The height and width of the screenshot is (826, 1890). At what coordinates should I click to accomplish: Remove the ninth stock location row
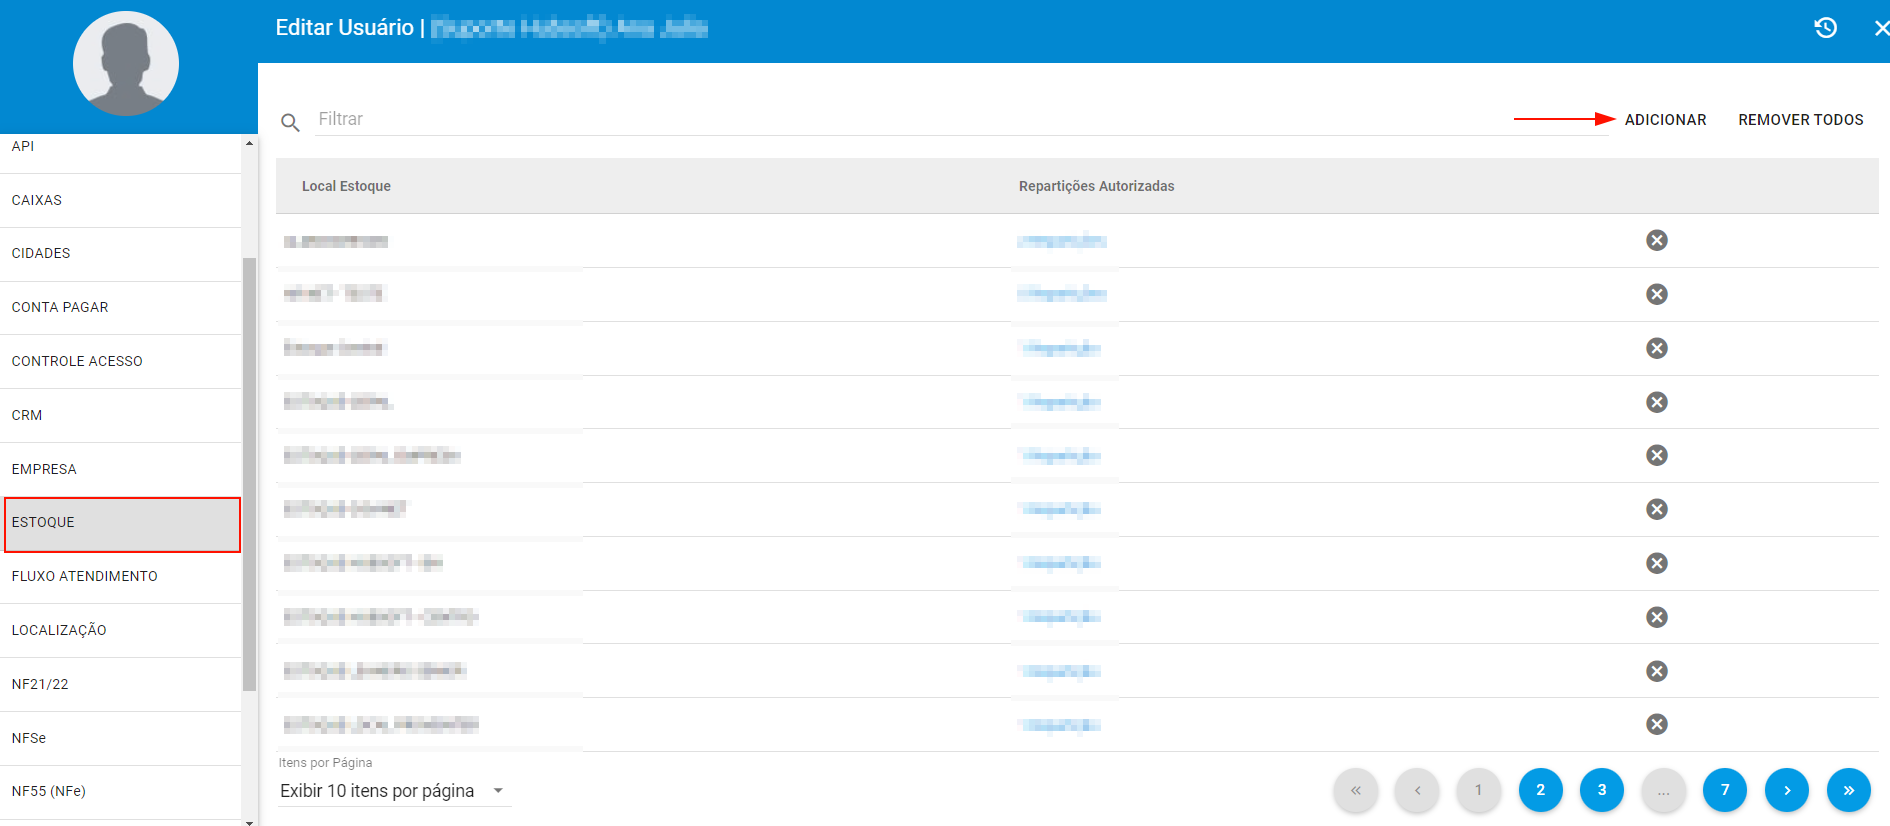click(x=1657, y=671)
